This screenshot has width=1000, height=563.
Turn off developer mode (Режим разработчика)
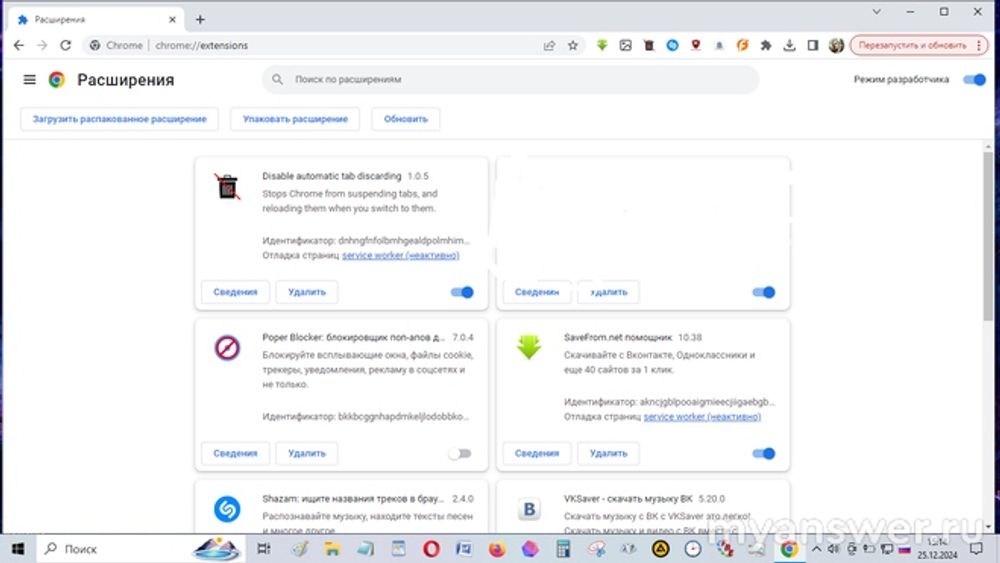[x=973, y=80]
